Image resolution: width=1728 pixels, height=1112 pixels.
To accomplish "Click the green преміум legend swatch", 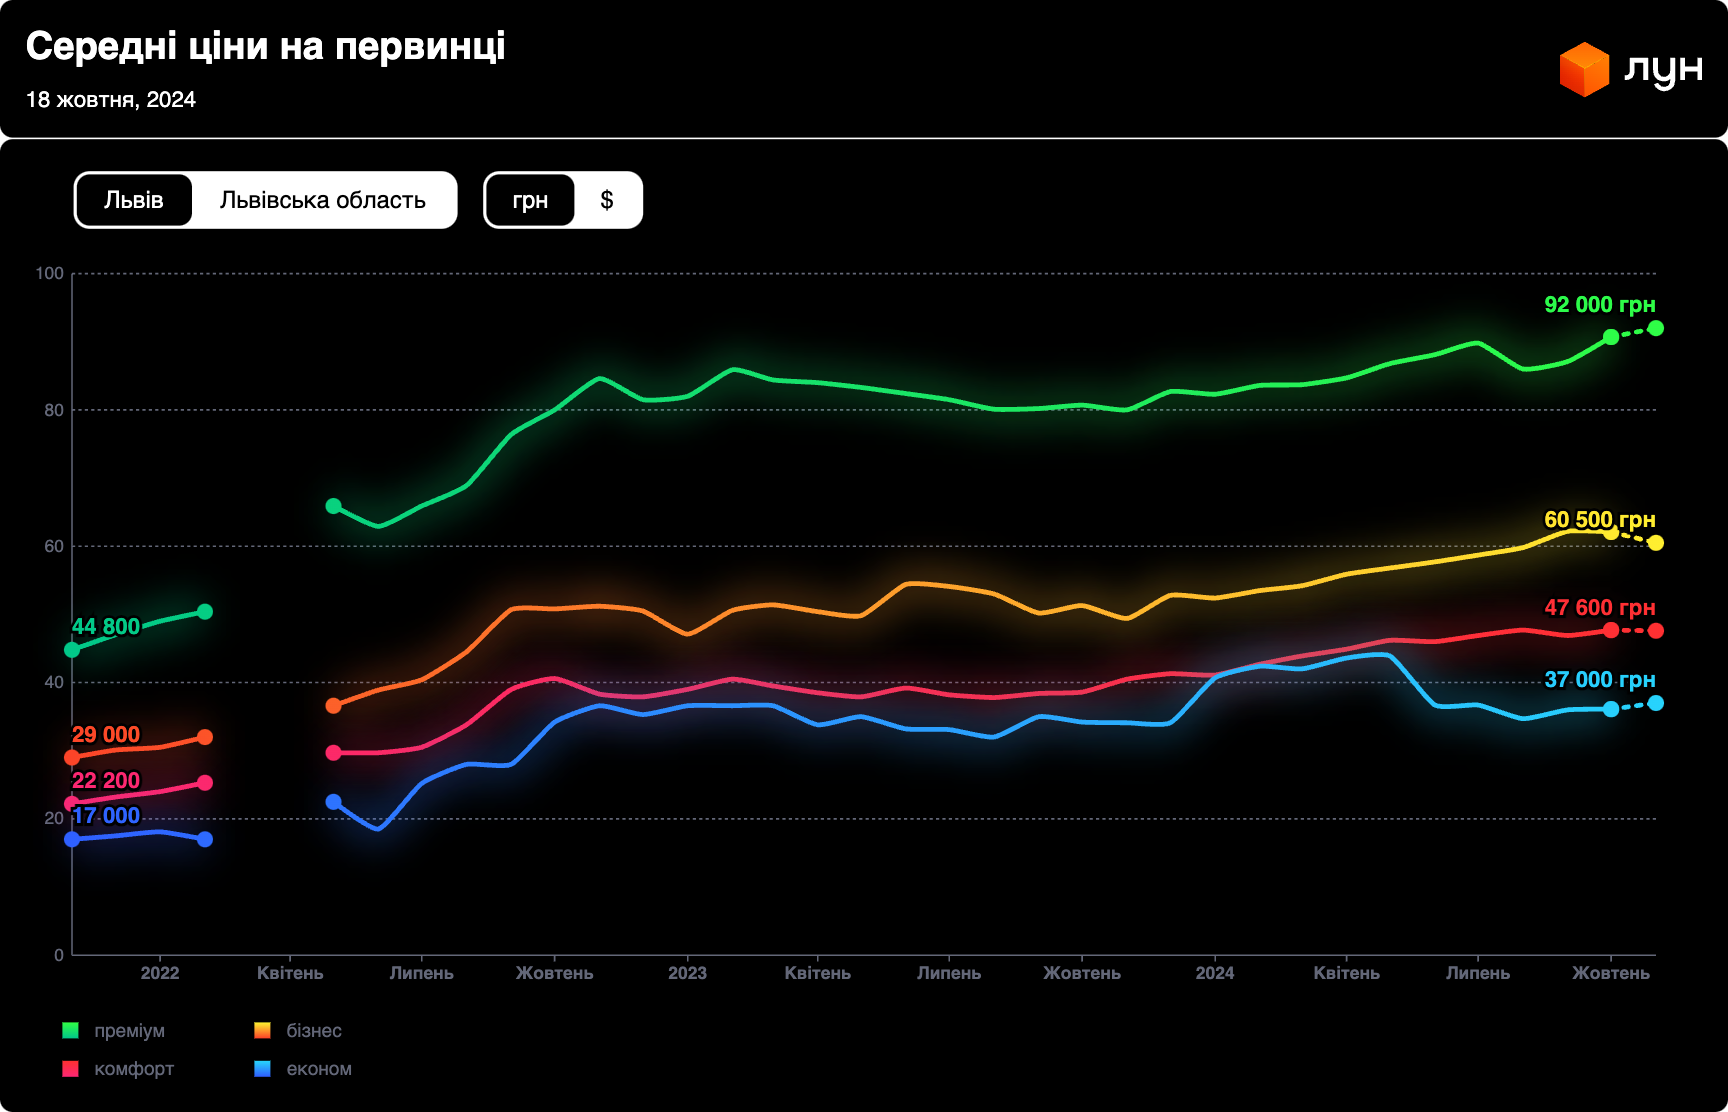I will [x=70, y=1030].
